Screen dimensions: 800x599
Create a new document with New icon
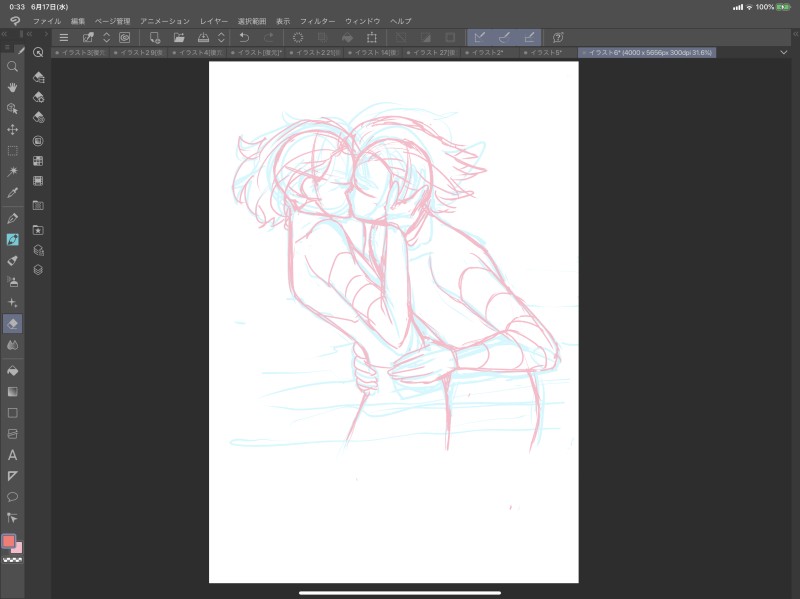pyautogui.click(x=155, y=37)
